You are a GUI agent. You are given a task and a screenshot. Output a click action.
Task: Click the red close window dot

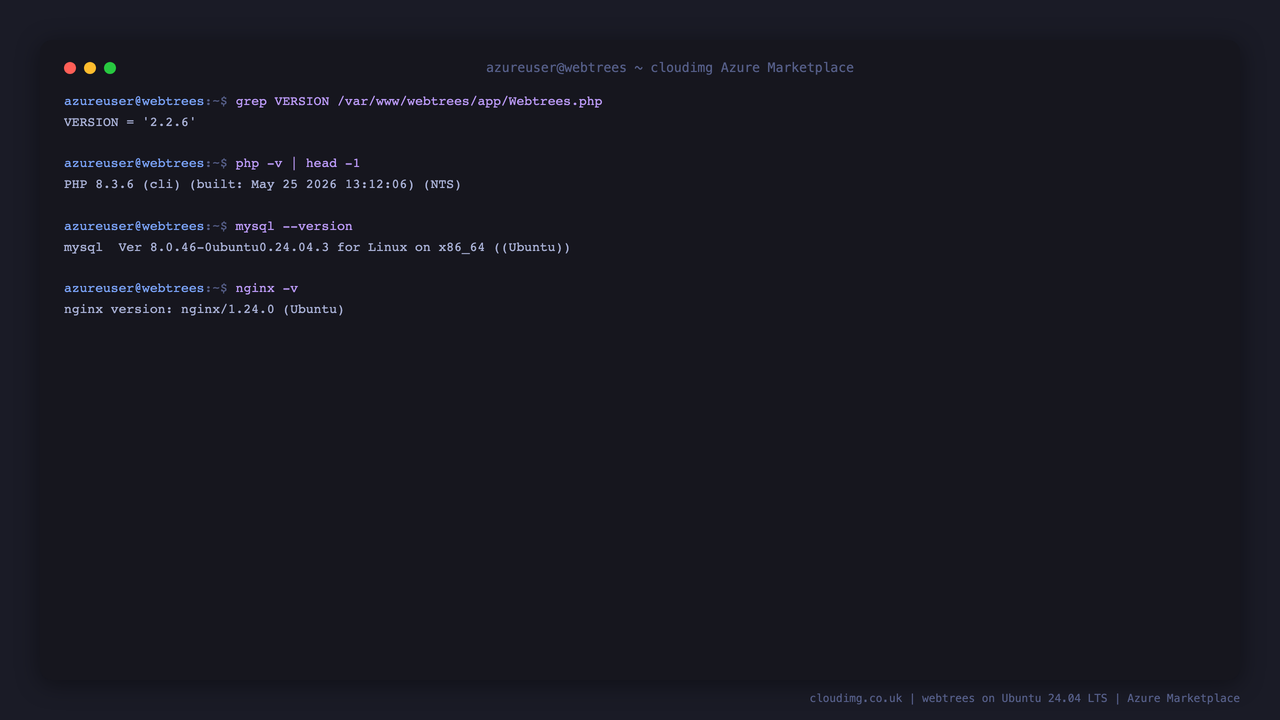[x=70, y=68]
